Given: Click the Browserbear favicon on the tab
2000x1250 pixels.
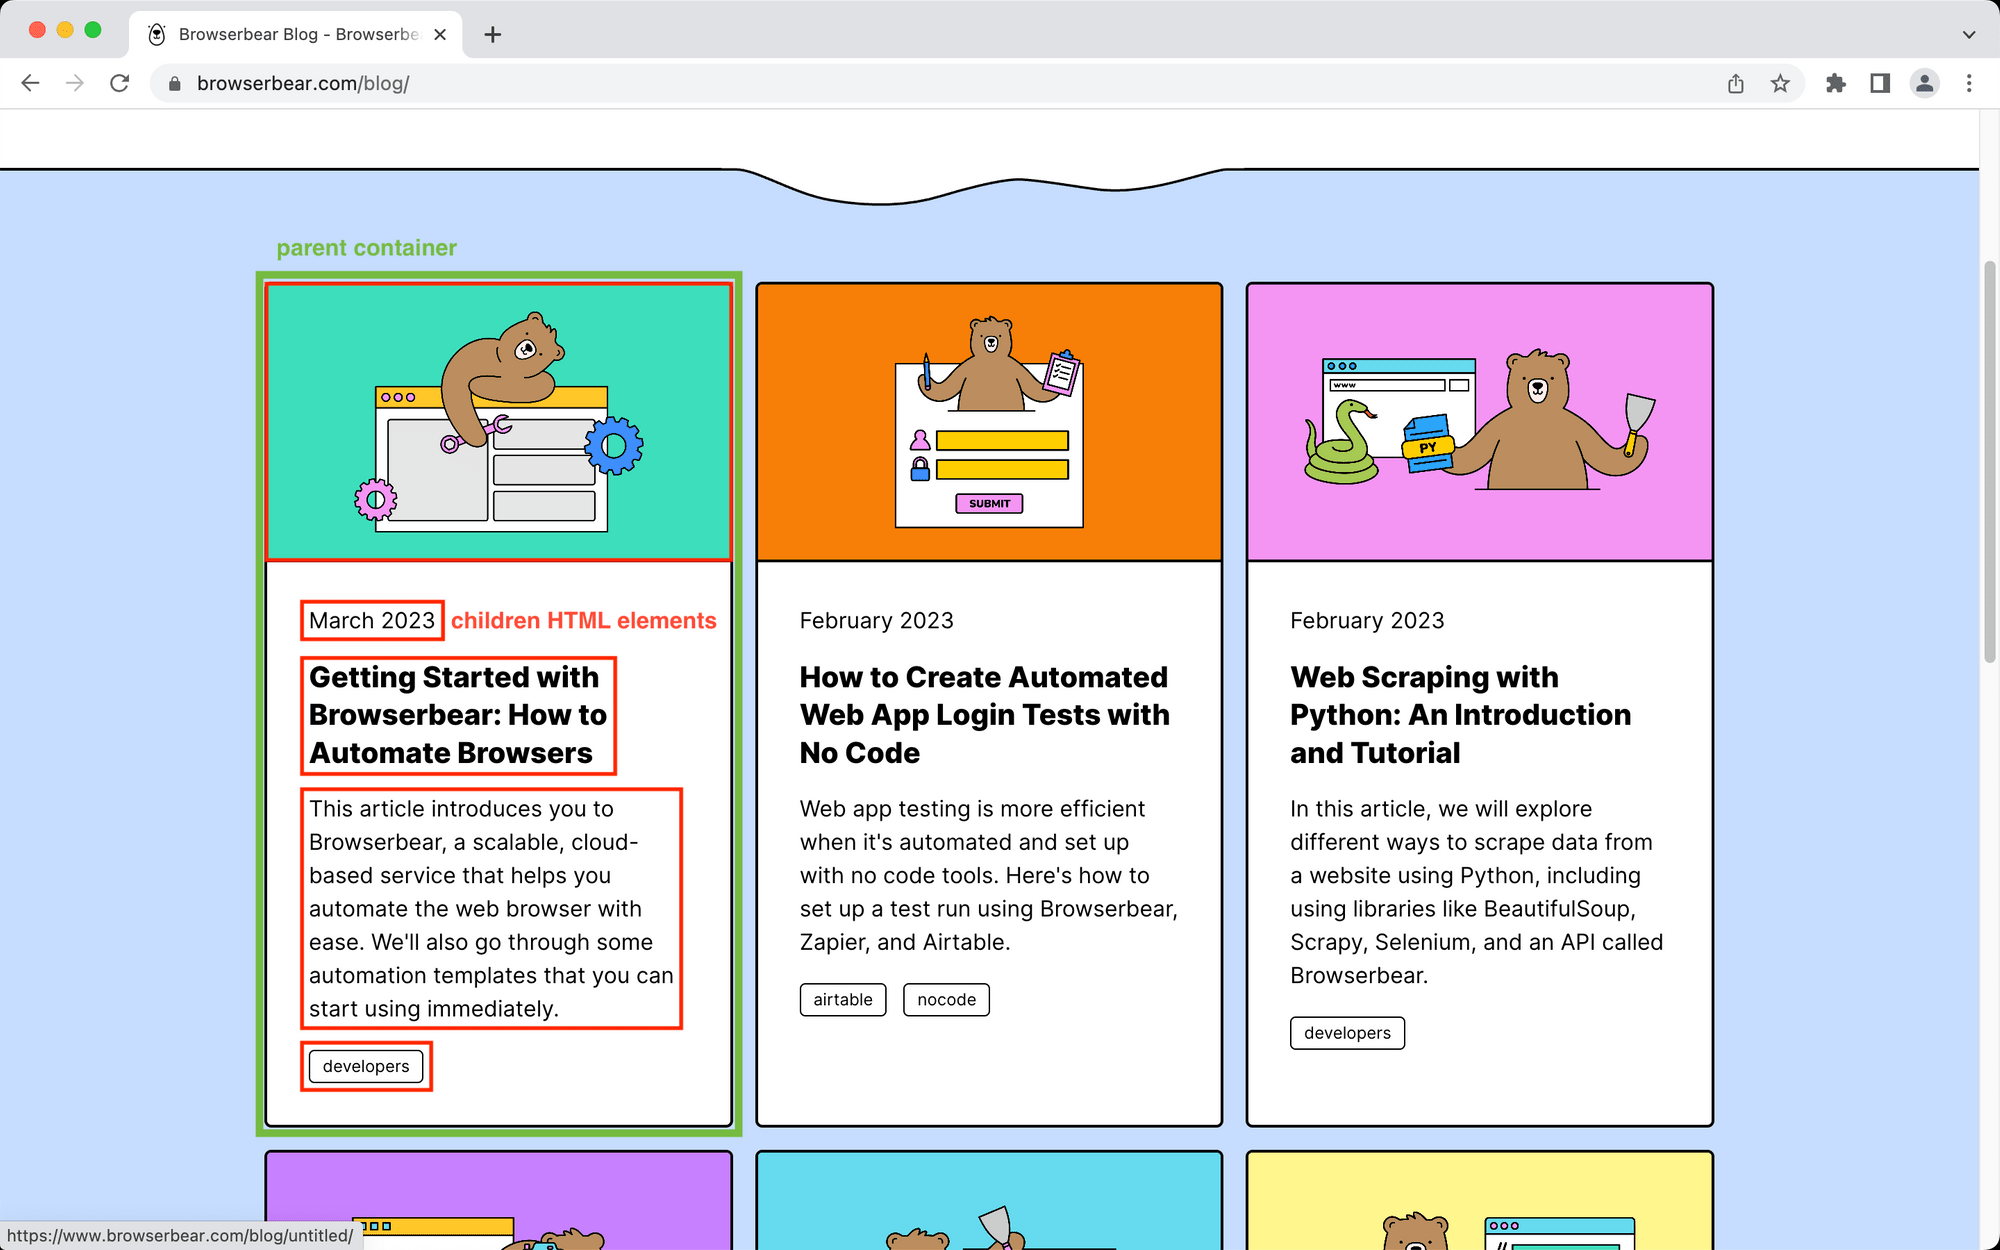Looking at the screenshot, I should coord(156,33).
